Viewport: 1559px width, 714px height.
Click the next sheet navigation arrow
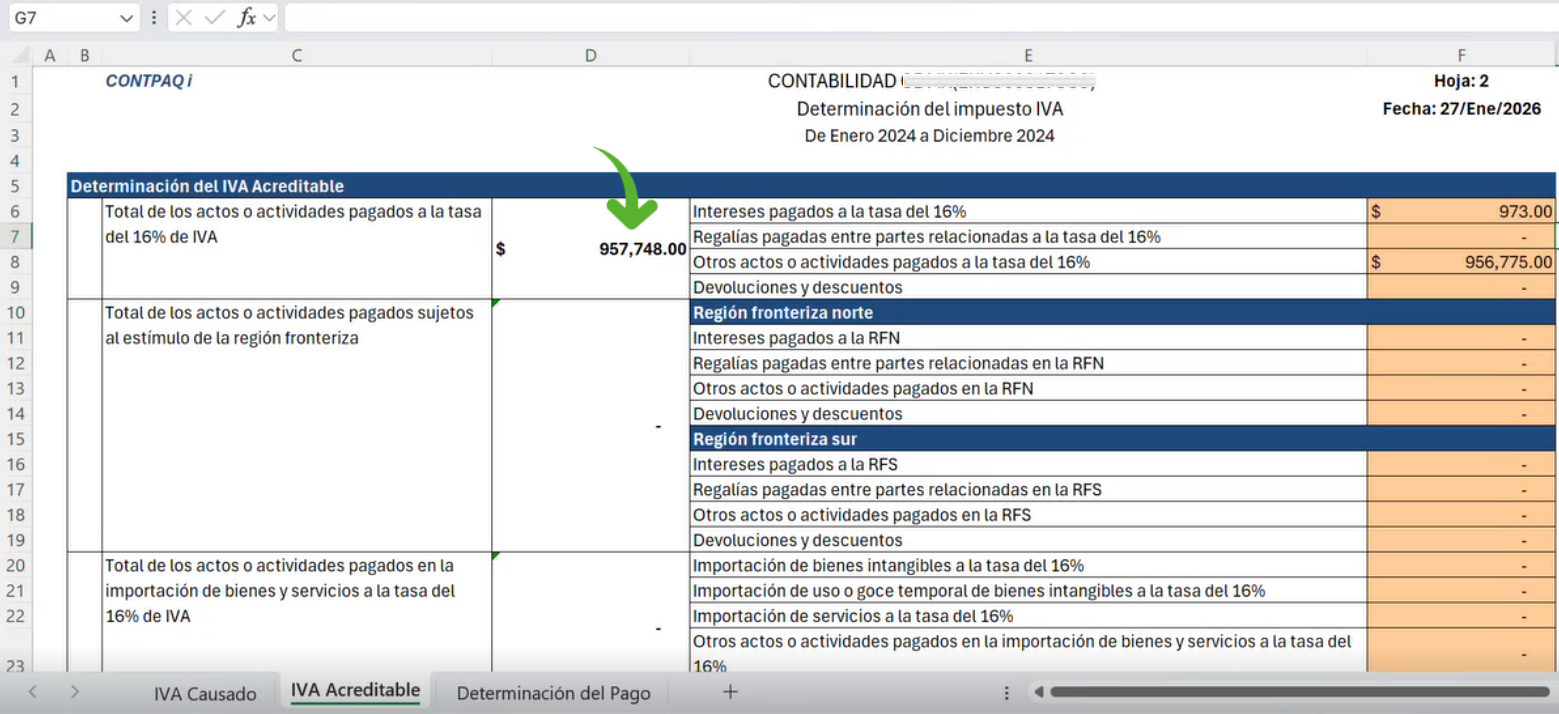[x=75, y=692]
